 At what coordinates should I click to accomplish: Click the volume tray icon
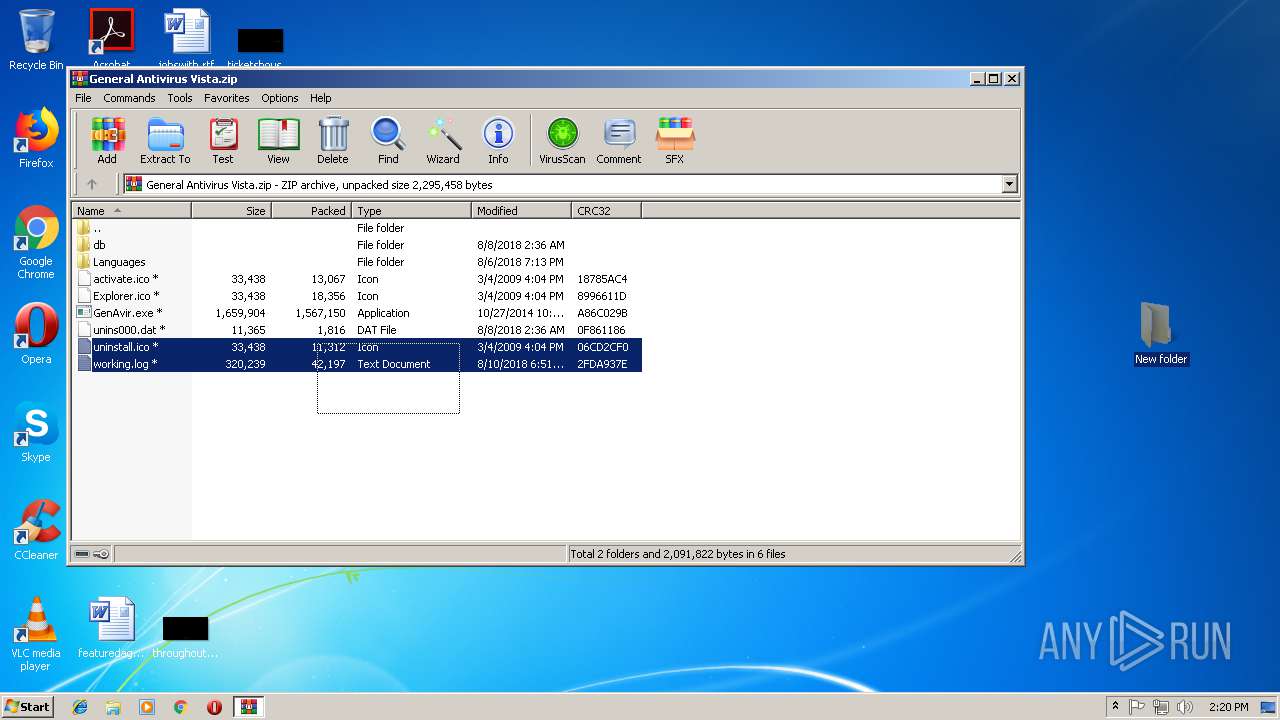pyautogui.click(x=1185, y=707)
